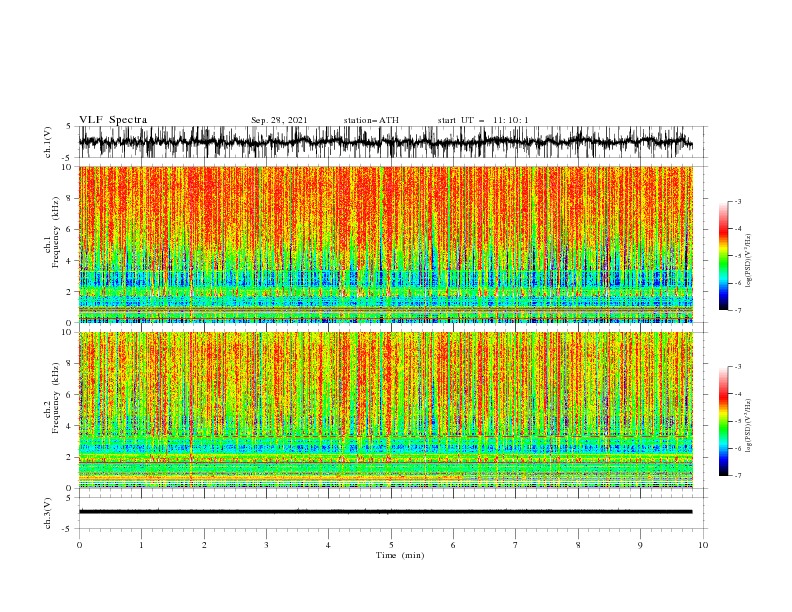This screenshot has width=792, height=612.
Task: Click the ch.2 spectrogram color scale bar
Action: tap(724, 421)
